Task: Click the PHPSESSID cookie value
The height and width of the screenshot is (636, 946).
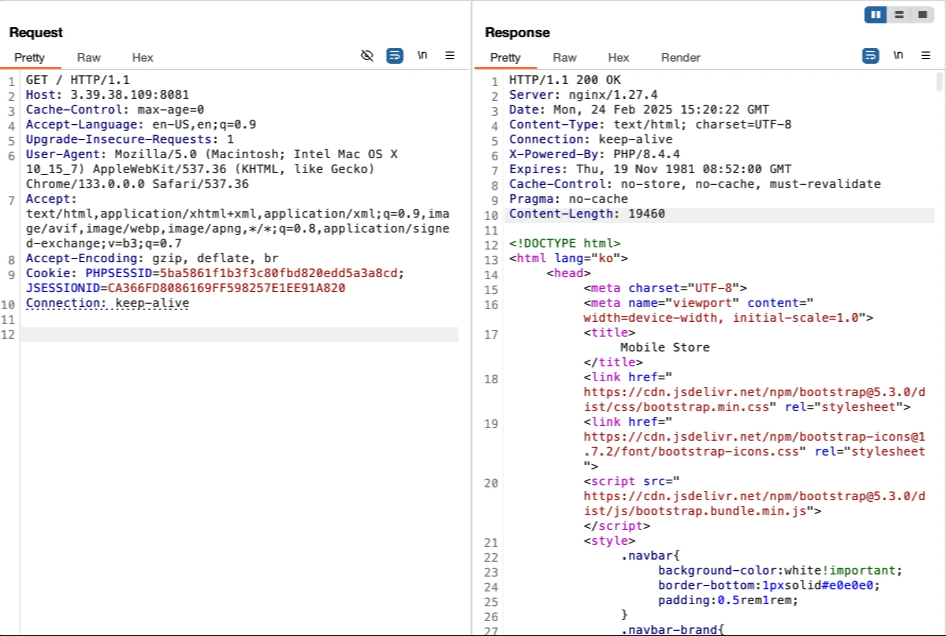Action: tap(278, 273)
